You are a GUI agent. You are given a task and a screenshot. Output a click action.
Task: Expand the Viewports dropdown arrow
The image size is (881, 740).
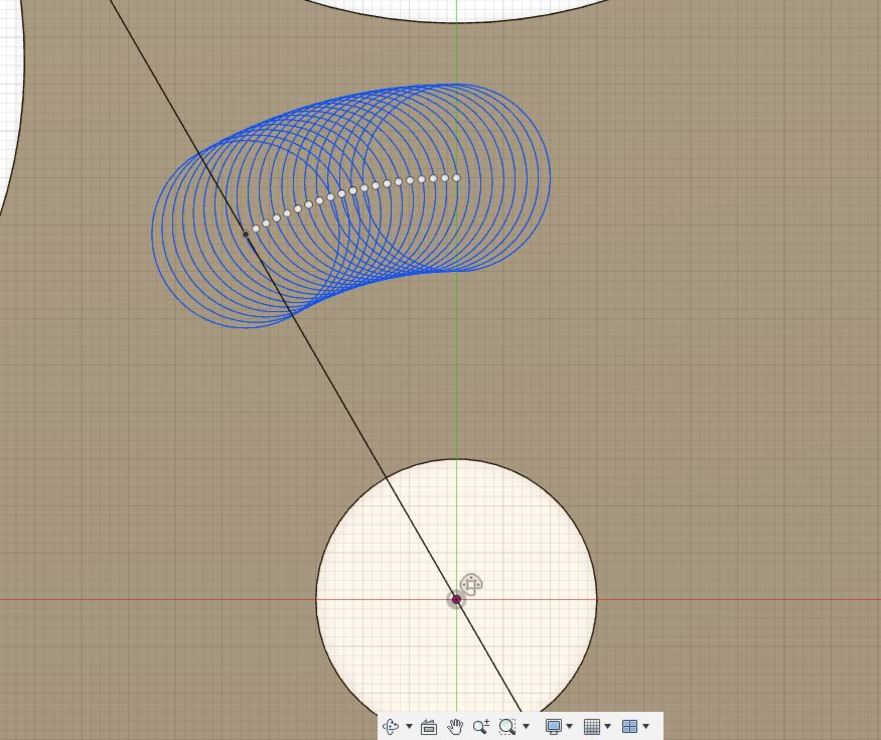pyautogui.click(x=646, y=727)
